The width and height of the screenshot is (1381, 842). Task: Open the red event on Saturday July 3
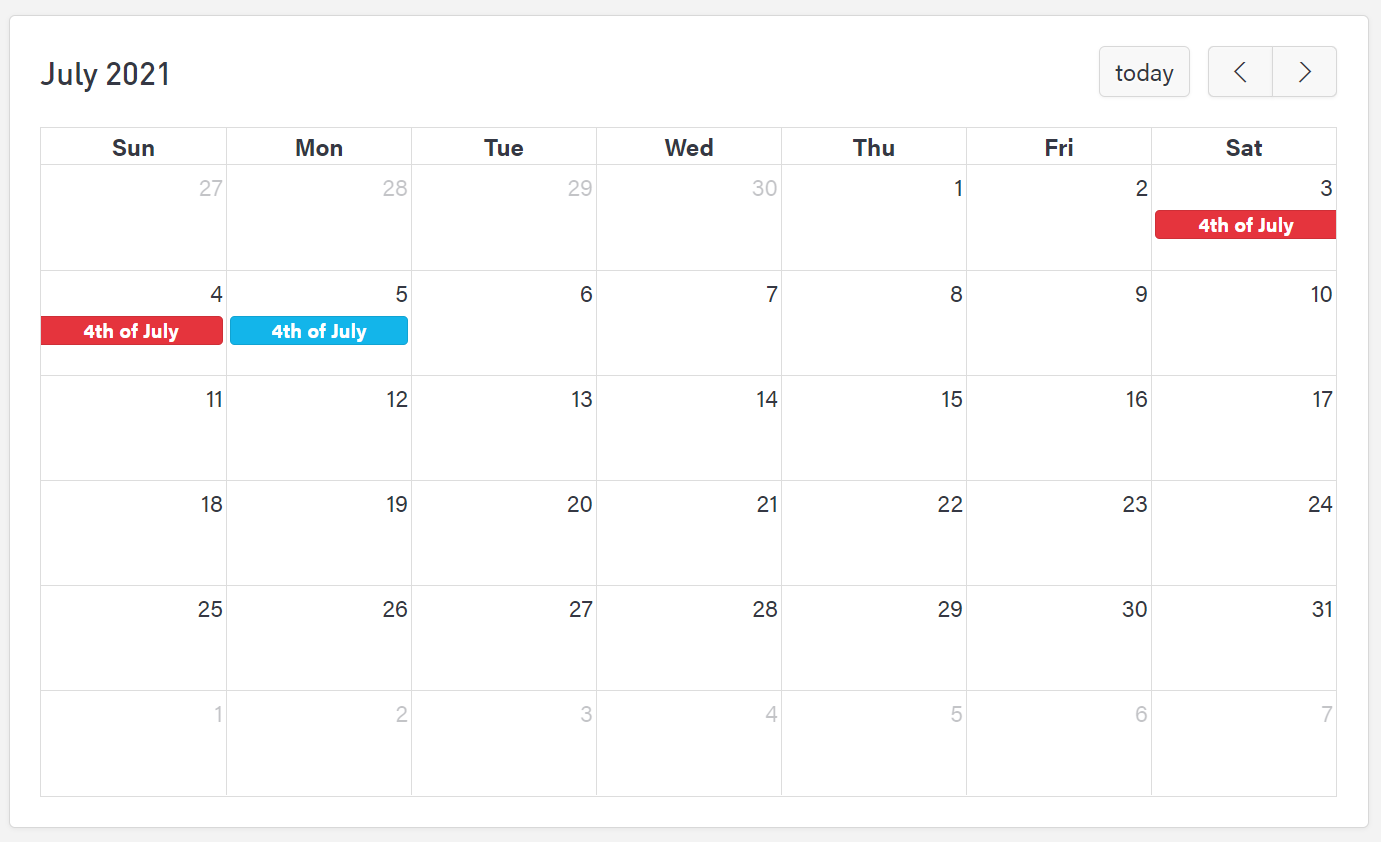click(x=1245, y=225)
